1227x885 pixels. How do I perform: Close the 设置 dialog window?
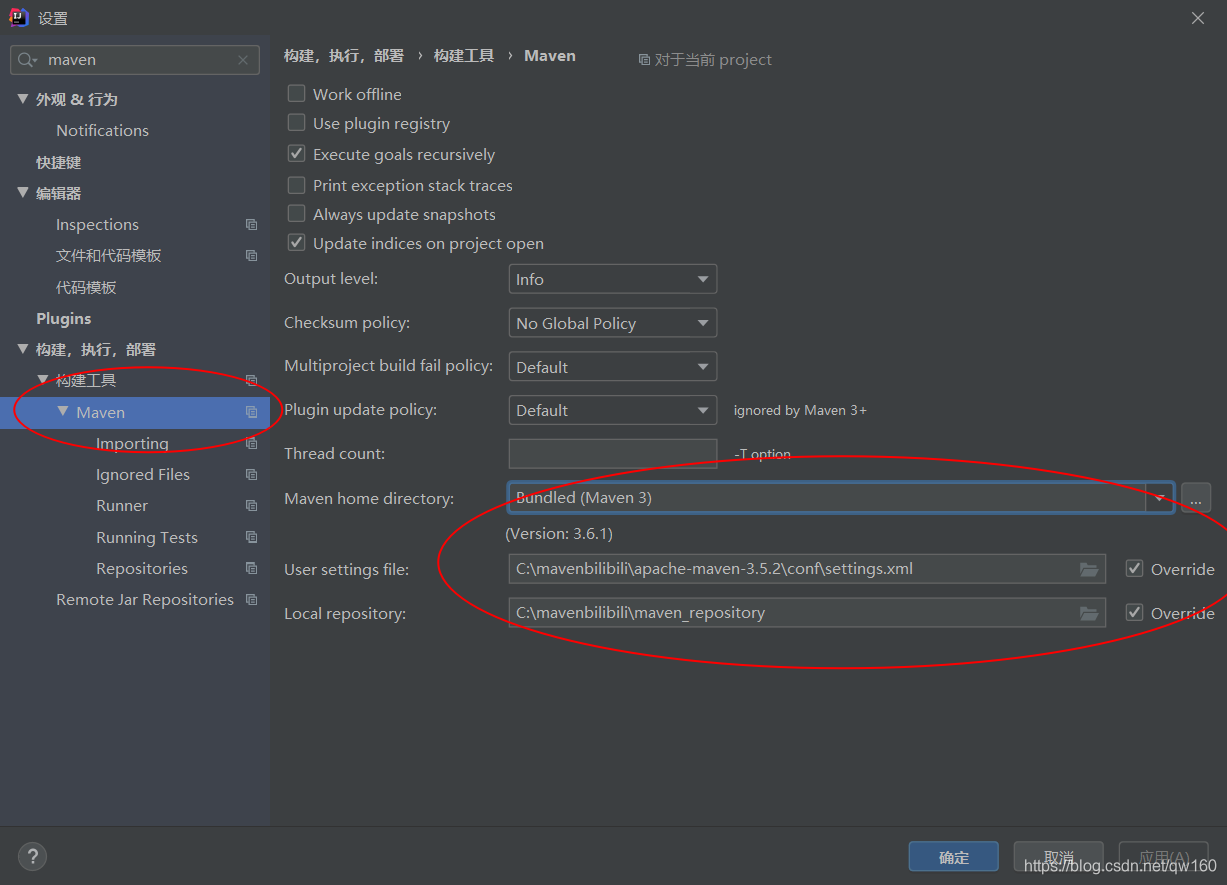click(1198, 18)
